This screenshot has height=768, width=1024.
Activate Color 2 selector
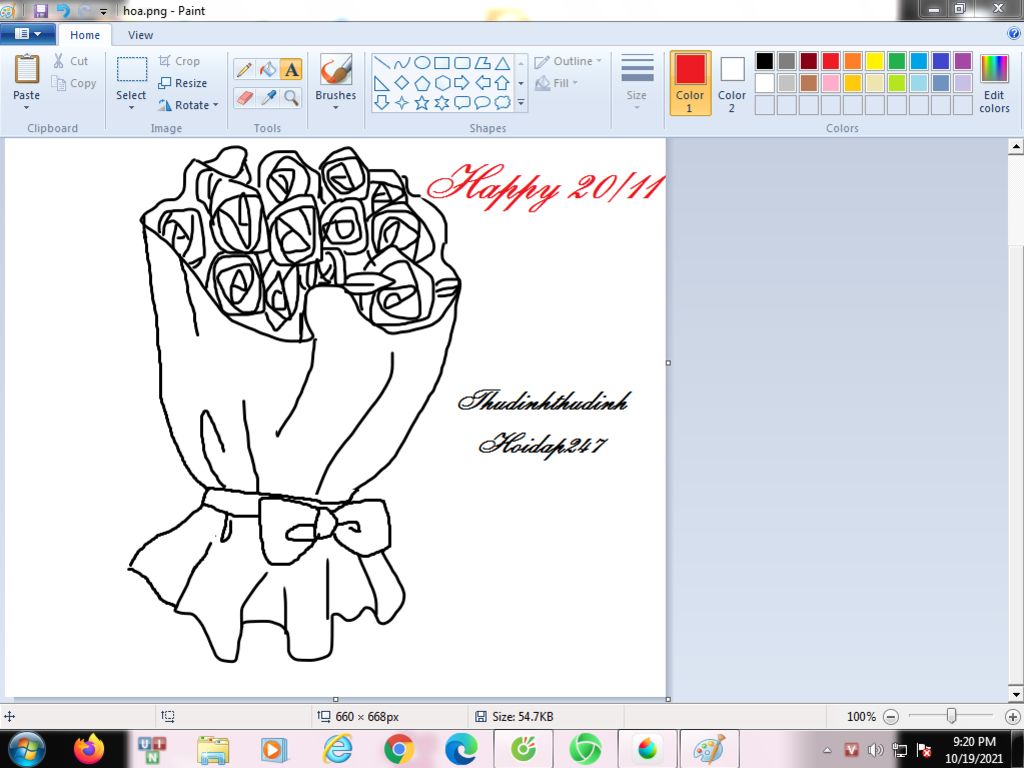732,83
